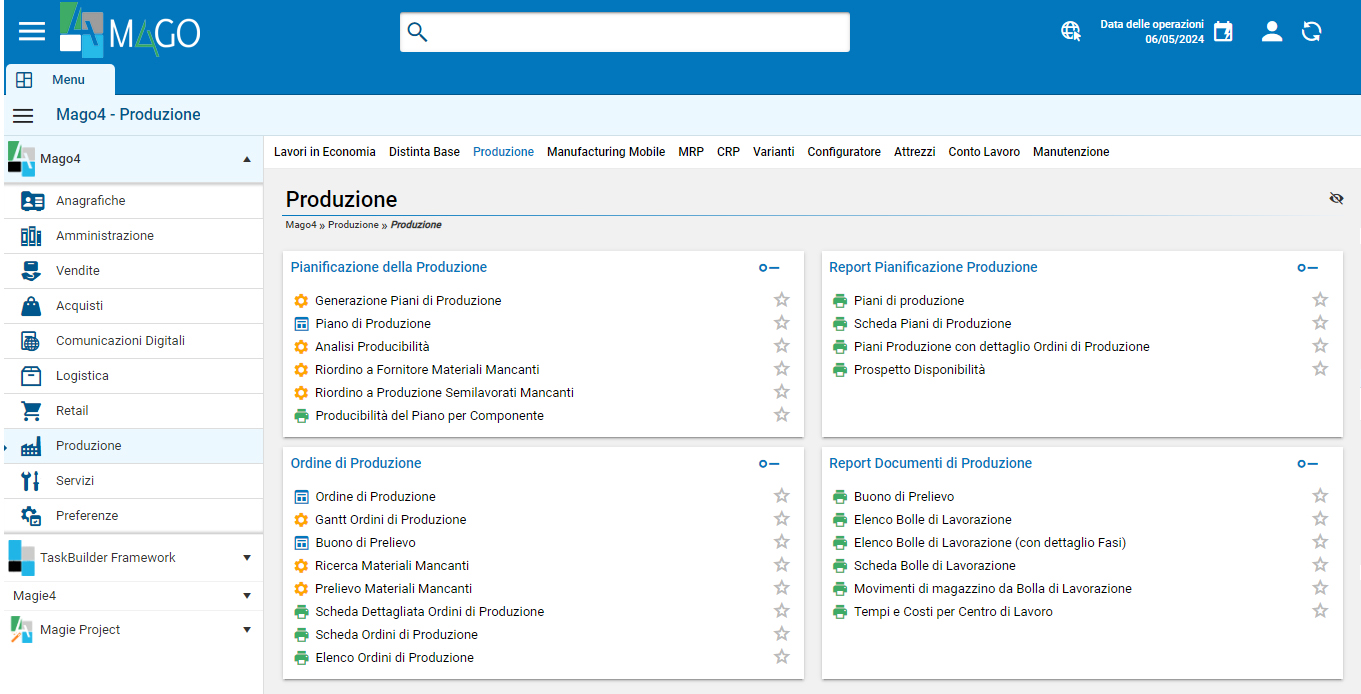1361x694 pixels.
Task: Open Movimenti di magazzino da Bolla di Lavorazione
Action: [x=993, y=589]
